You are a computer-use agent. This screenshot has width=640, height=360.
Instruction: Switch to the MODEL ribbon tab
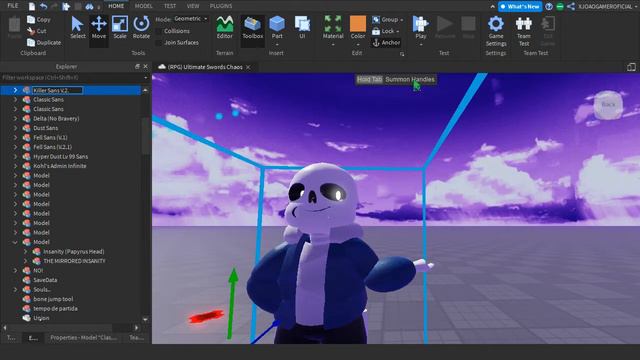(x=143, y=6)
